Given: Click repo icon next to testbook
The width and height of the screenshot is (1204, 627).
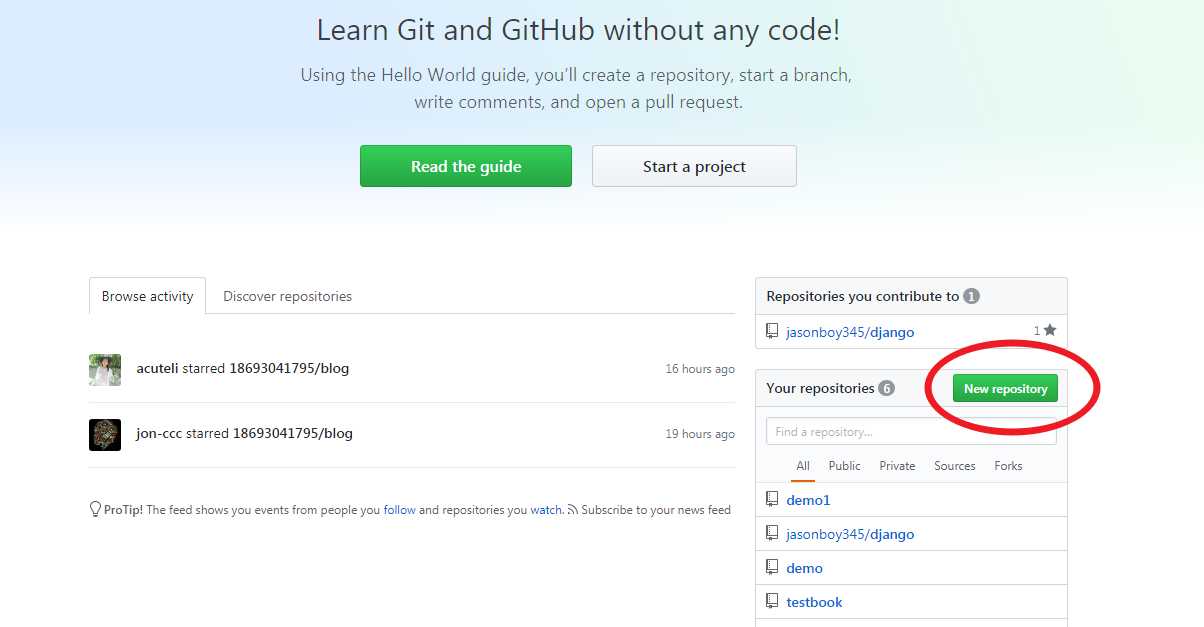Looking at the screenshot, I should [x=772, y=601].
